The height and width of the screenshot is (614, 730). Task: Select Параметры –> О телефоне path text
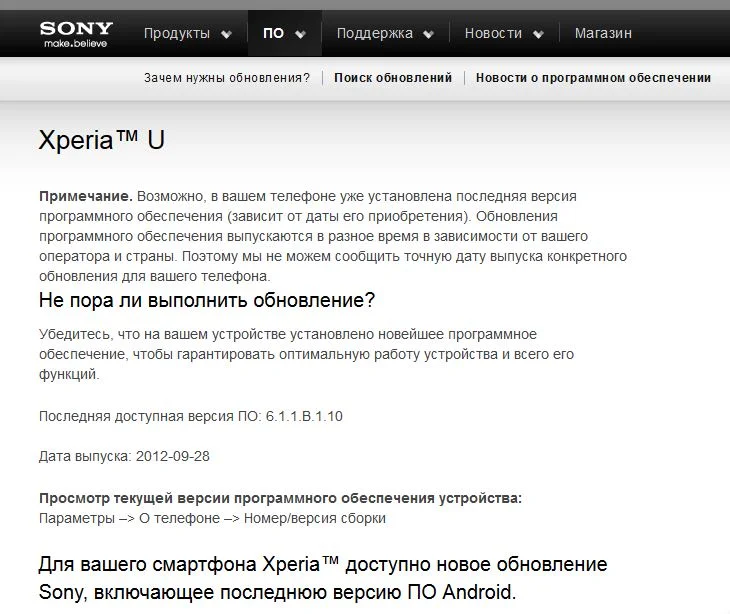pyautogui.click(x=212, y=518)
